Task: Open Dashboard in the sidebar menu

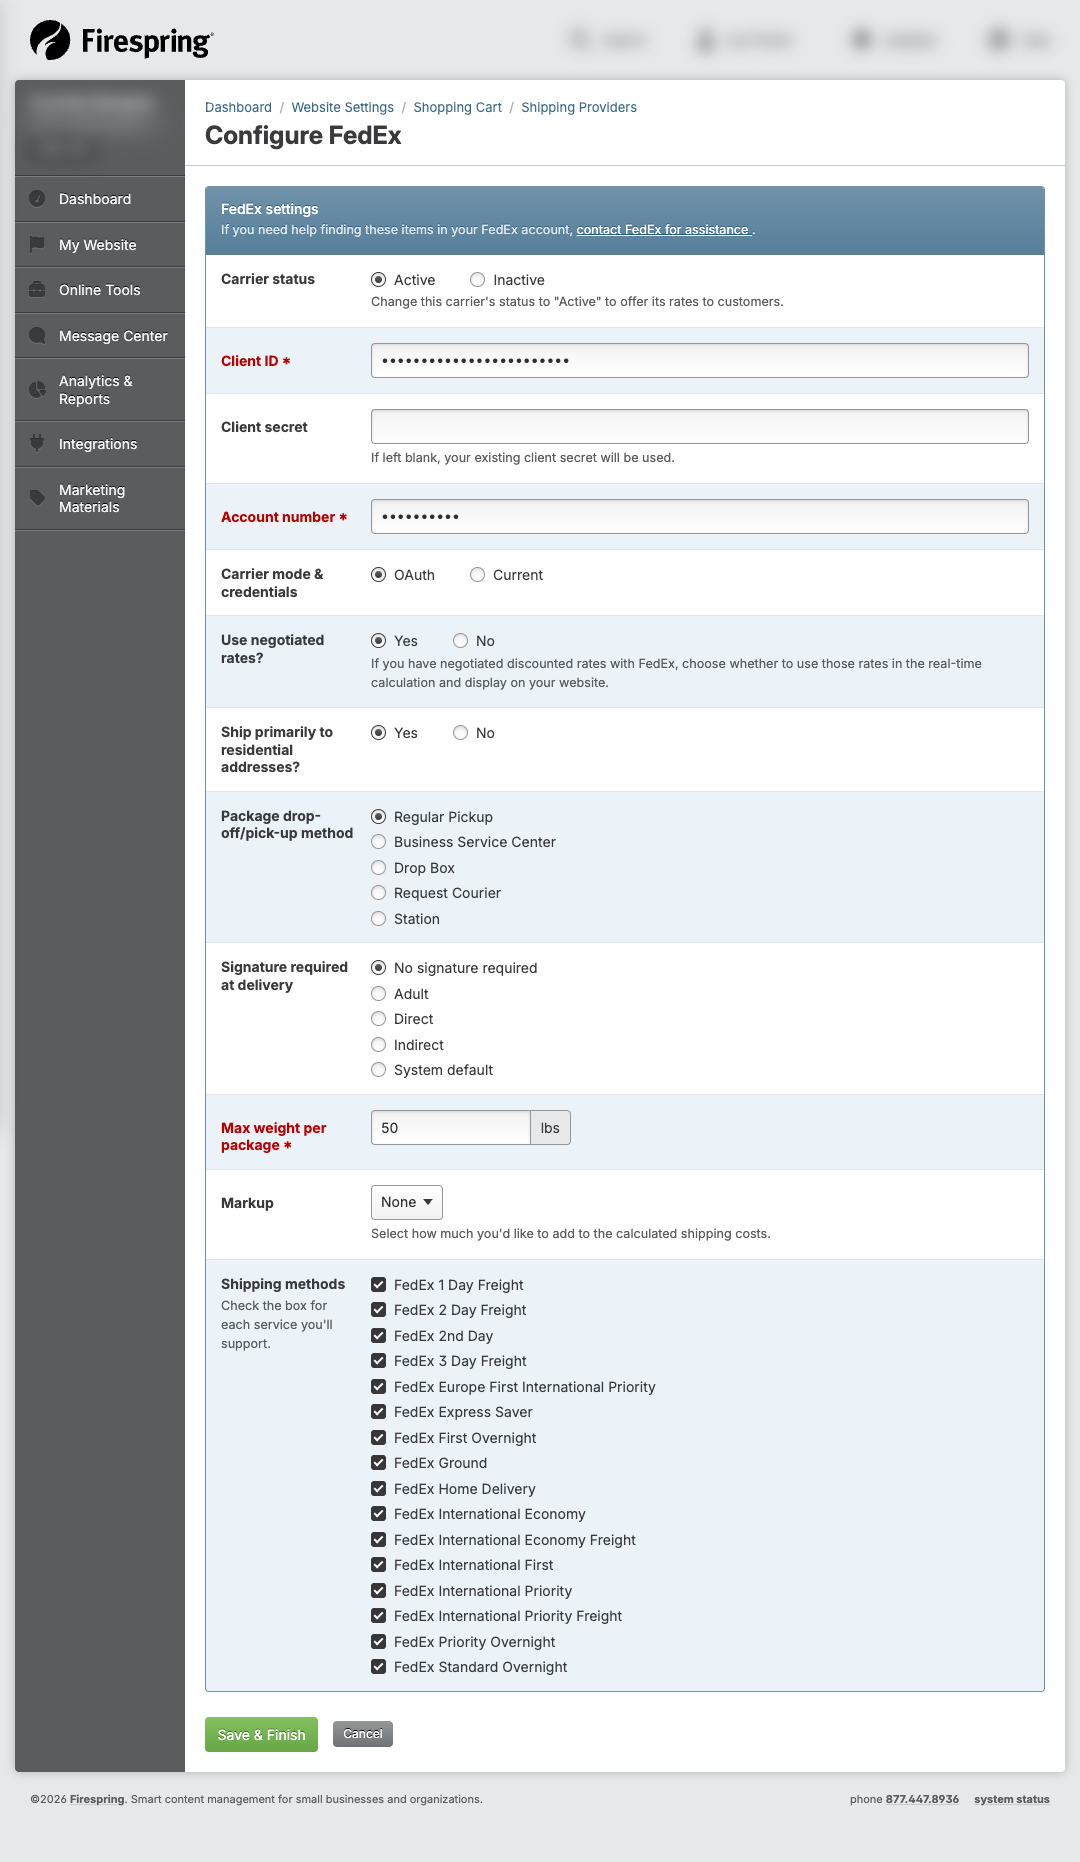Action: point(100,199)
